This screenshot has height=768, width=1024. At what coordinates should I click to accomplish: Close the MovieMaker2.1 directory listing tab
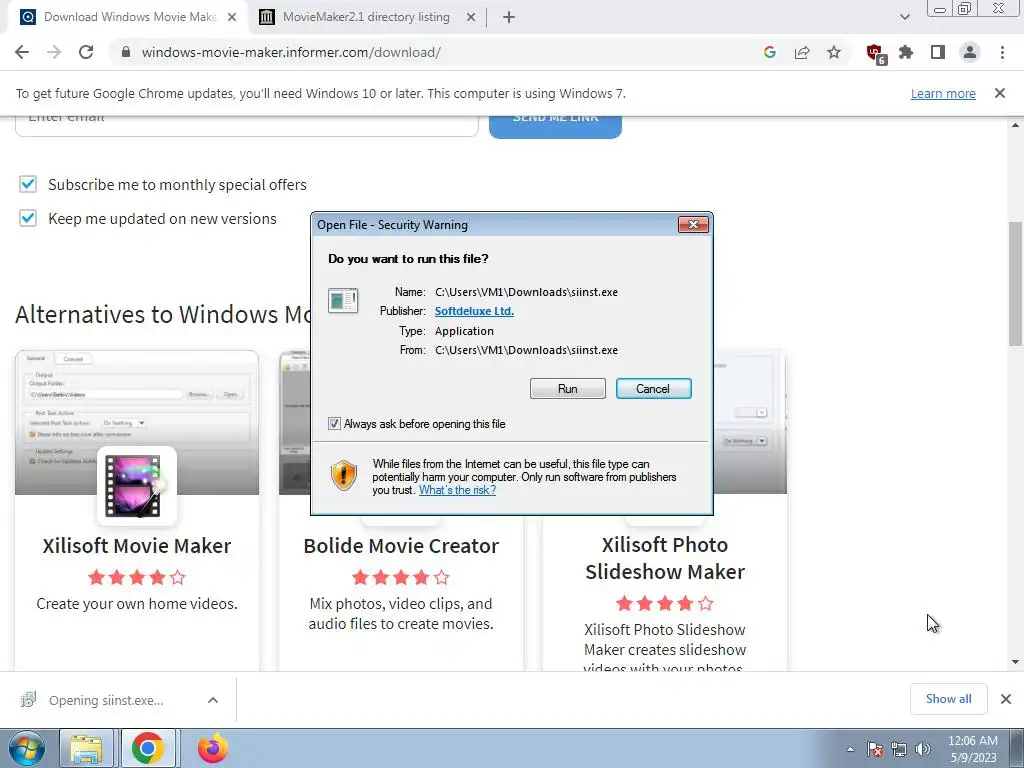click(x=471, y=18)
